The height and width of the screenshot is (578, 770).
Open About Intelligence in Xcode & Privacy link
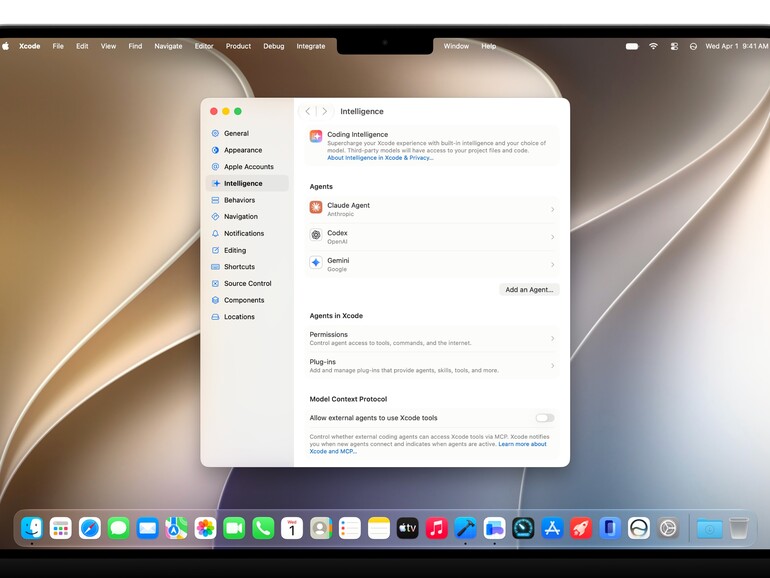click(x=380, y=158)
